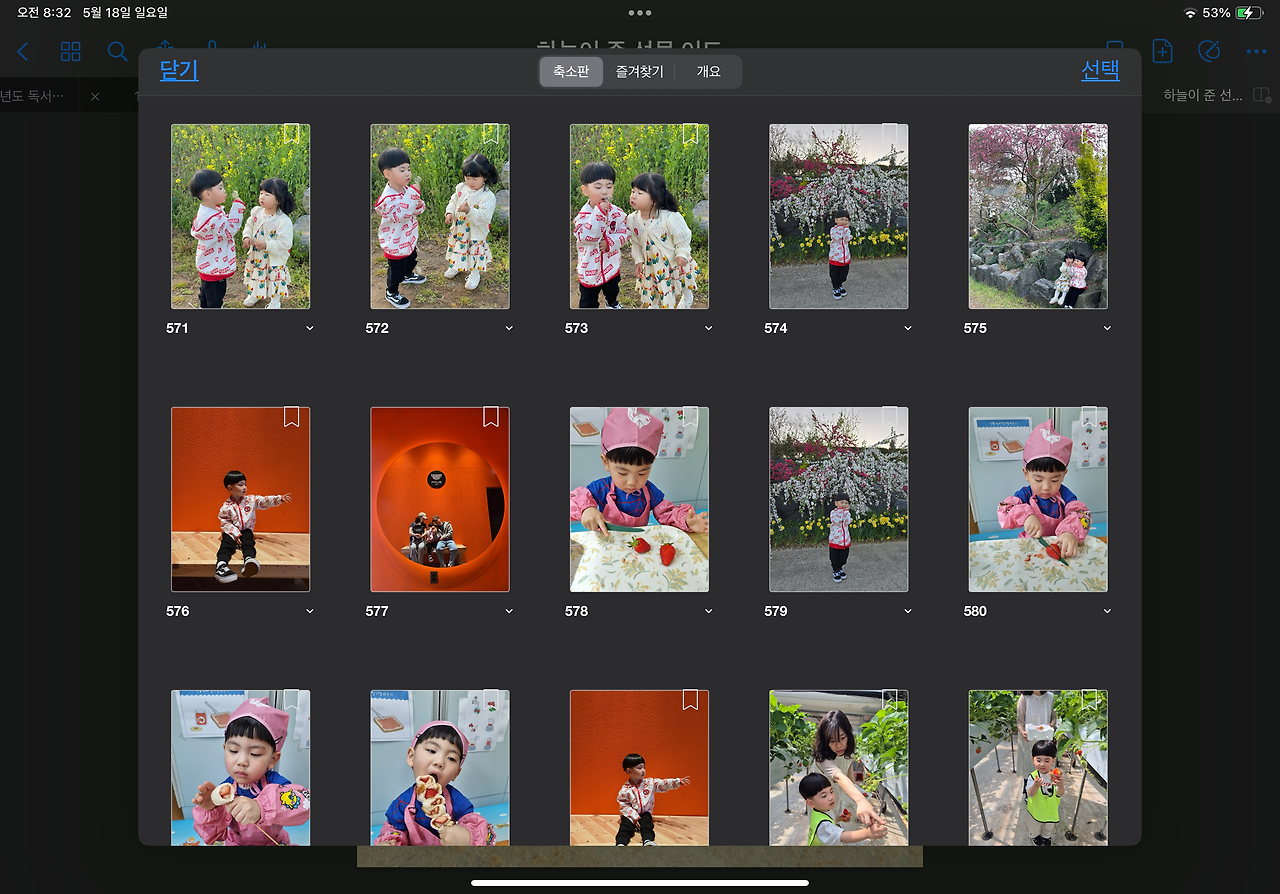Viewport: 1280px width, 894px height.
Task: Open the share/export icon in the top toolbar
Action: tap(166, 47)
